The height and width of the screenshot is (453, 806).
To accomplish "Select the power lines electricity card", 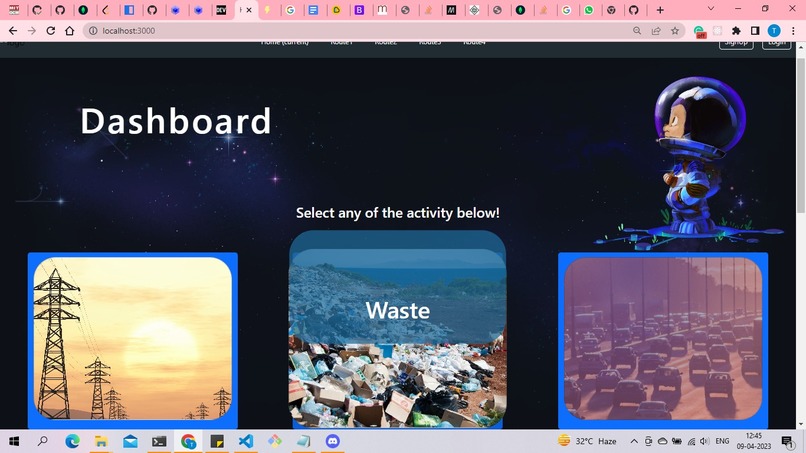I will [x=133, y=340].
